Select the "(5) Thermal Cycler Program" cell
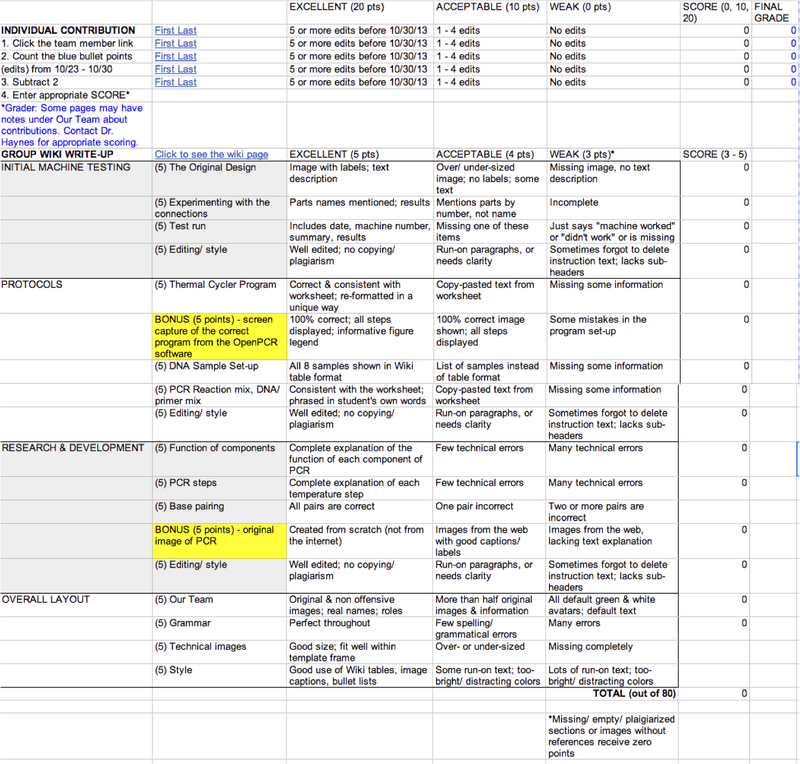Viewport: 800px width, 764px height. coord(218,285)
